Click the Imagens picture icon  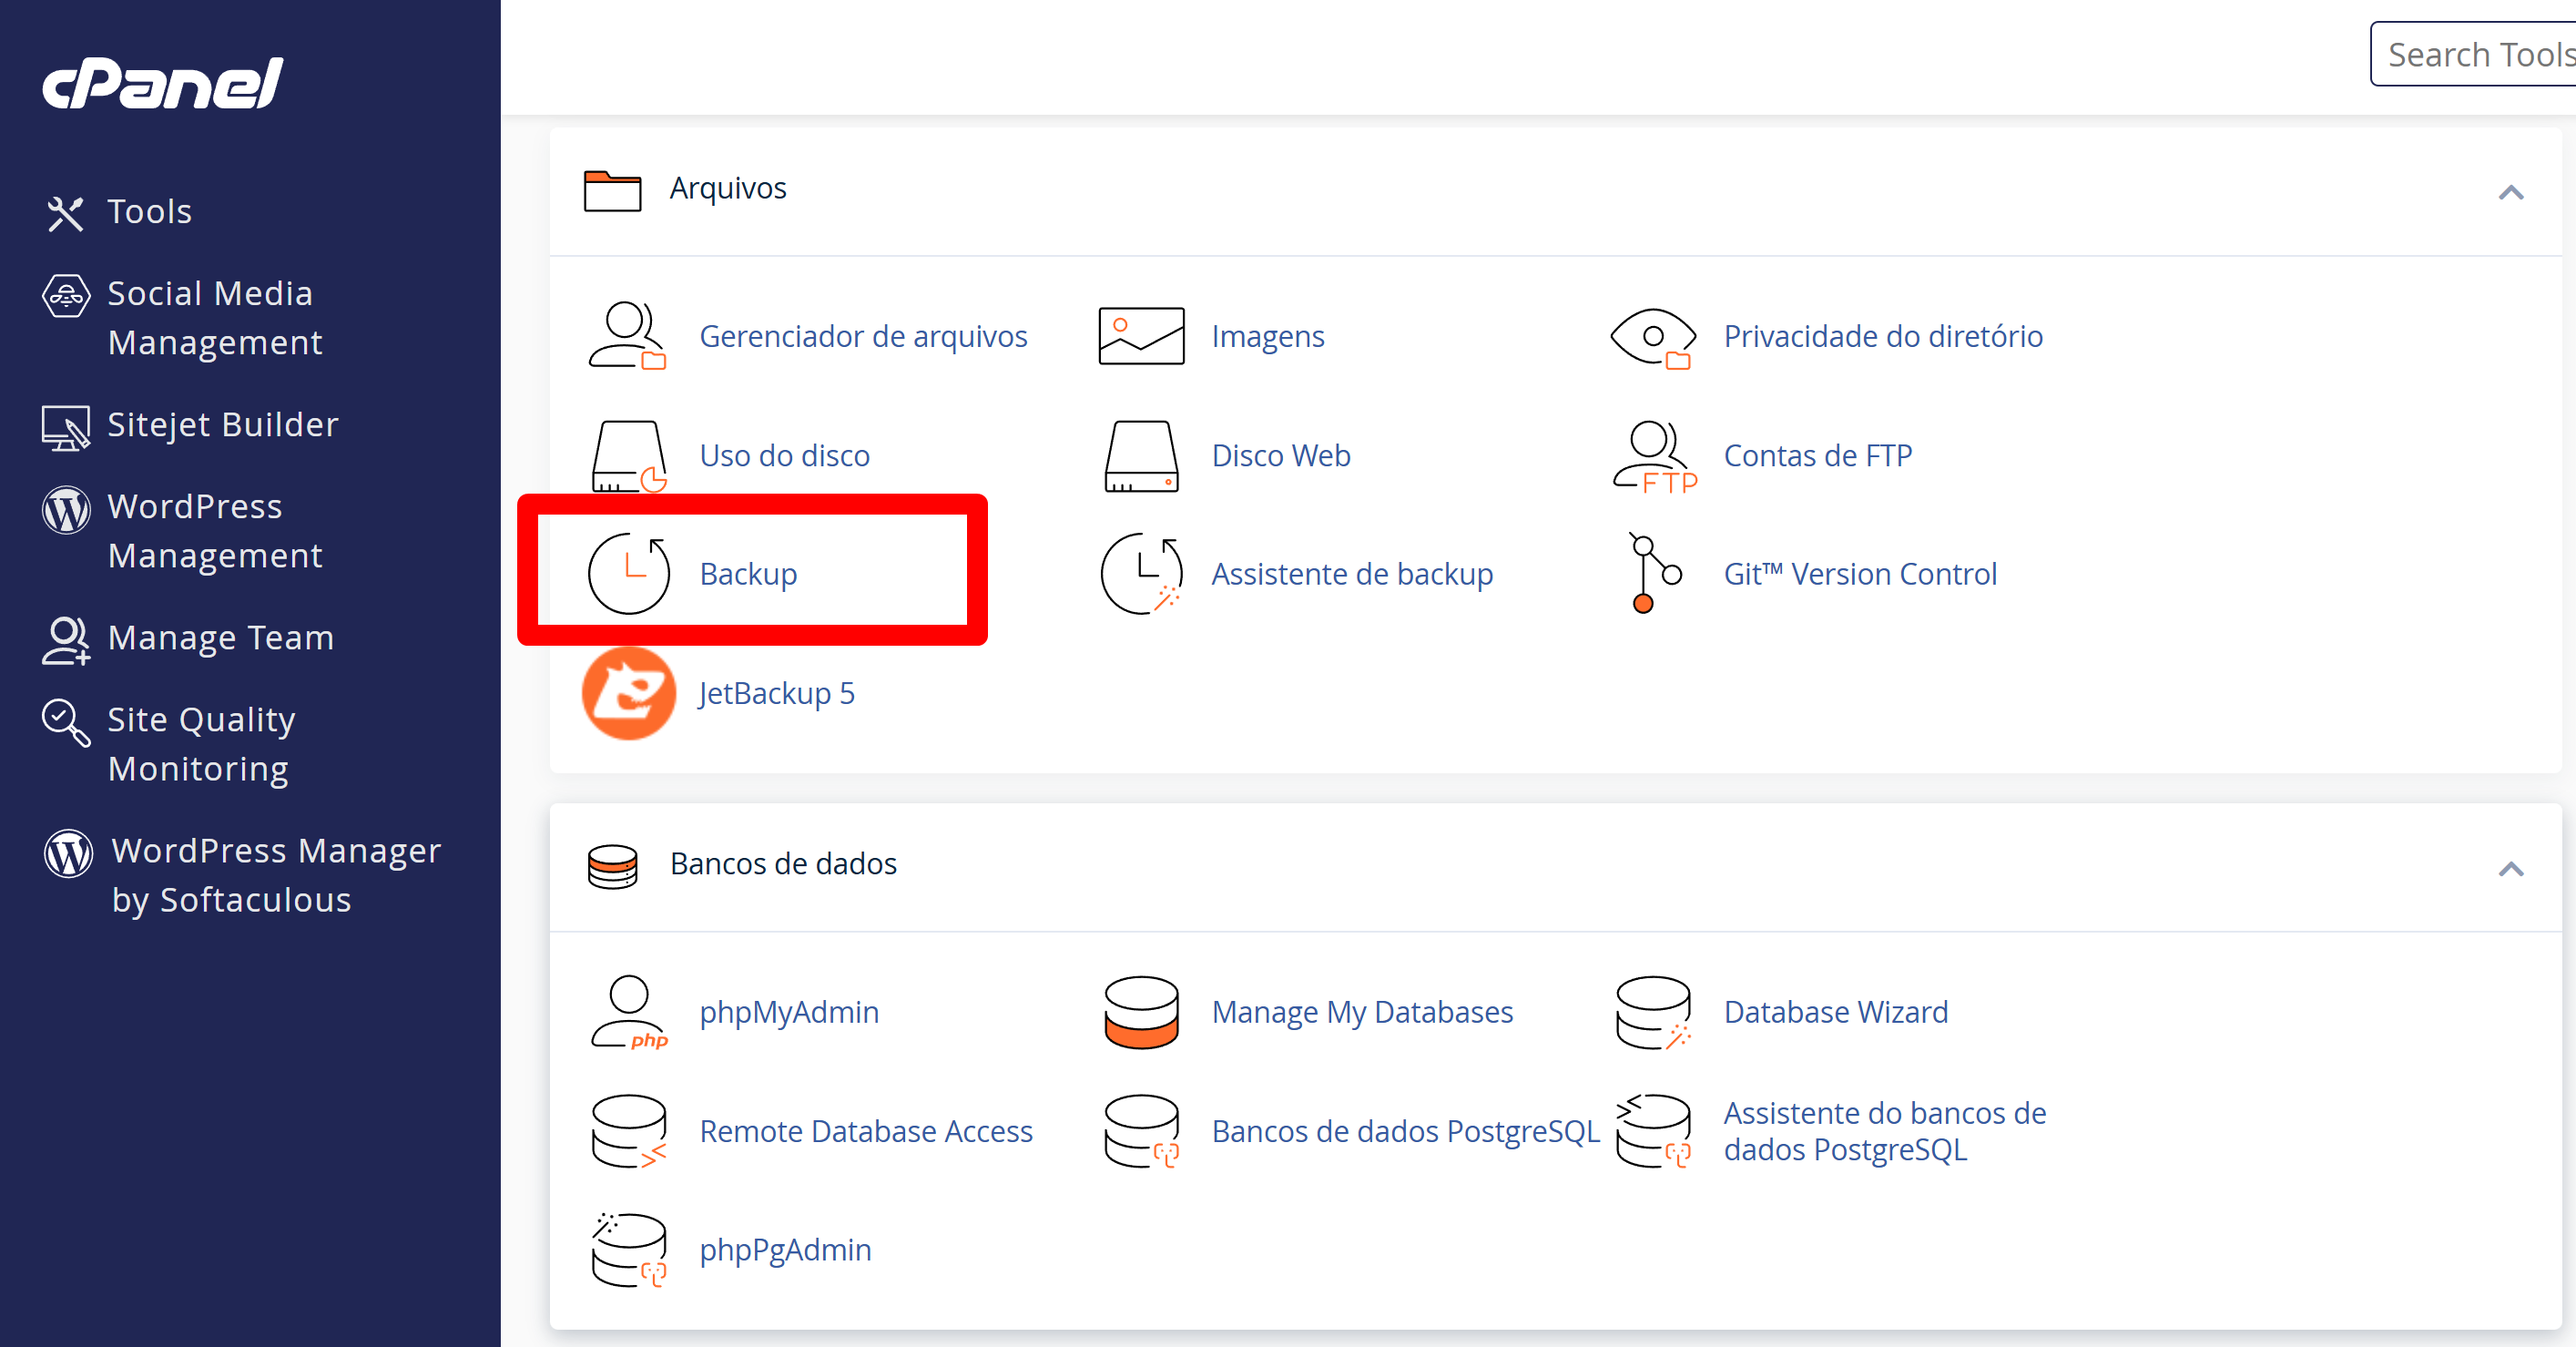coord(1141,336)
